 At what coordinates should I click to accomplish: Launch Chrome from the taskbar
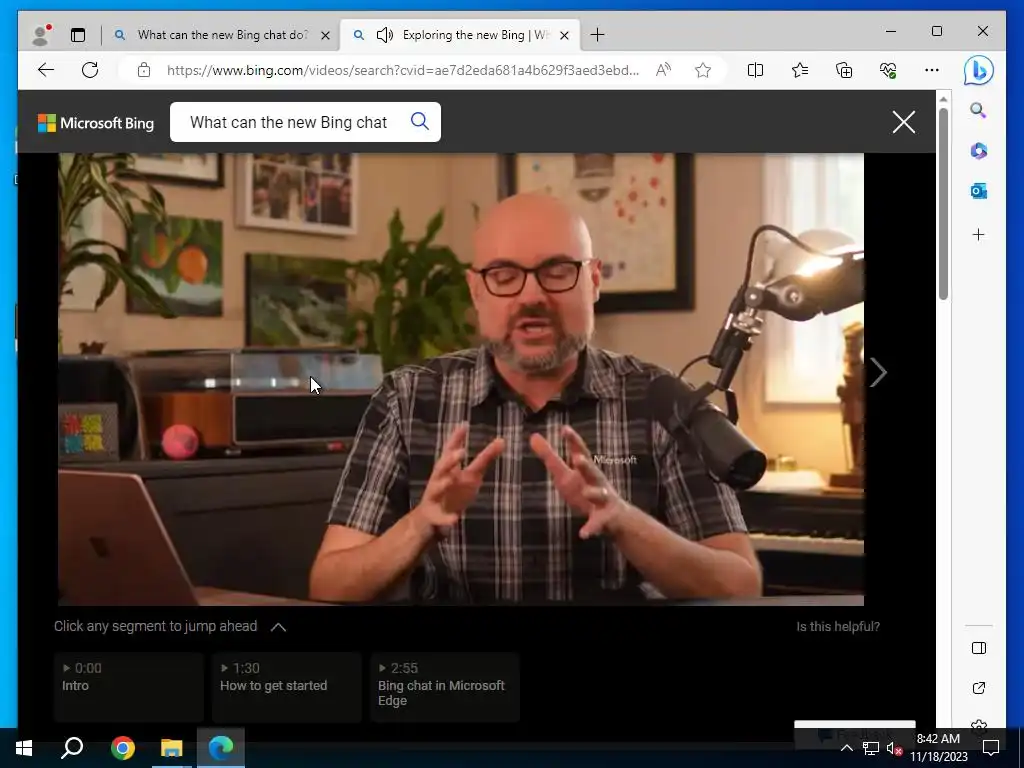122,748
